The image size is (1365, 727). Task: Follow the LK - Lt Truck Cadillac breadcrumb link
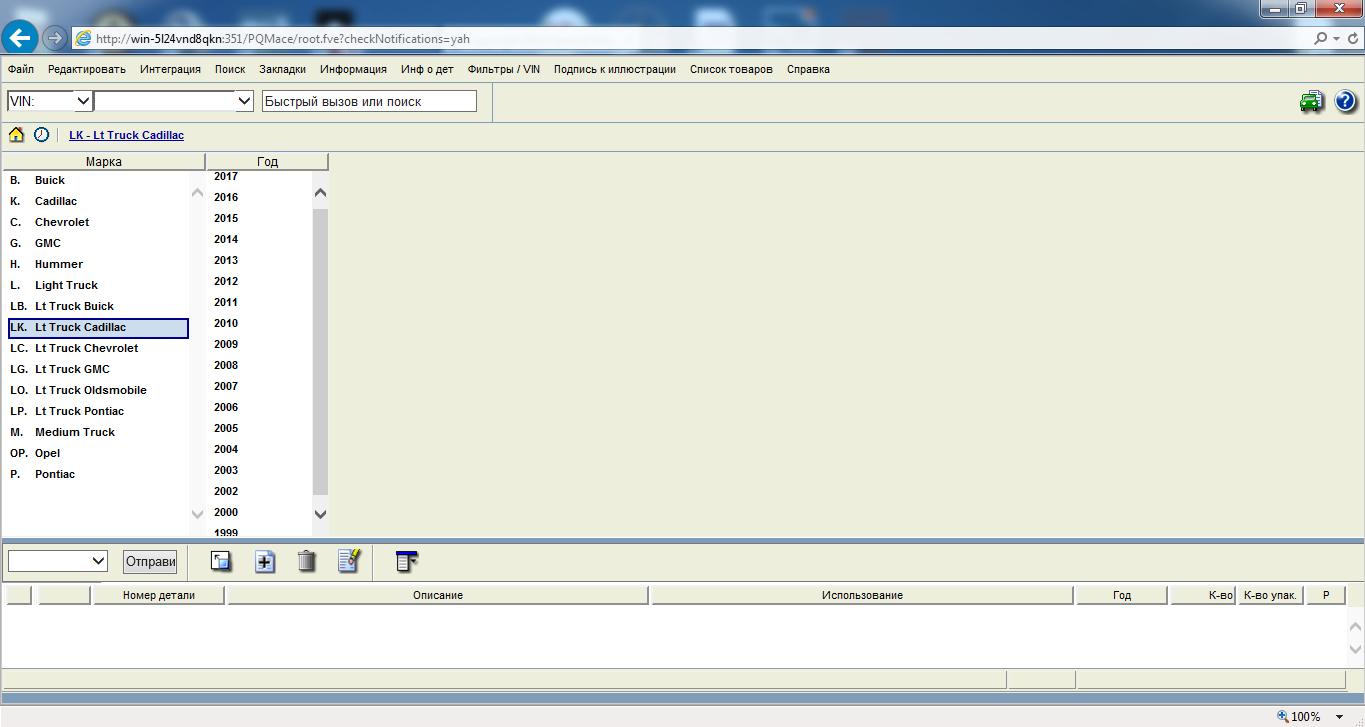[126, 135]
